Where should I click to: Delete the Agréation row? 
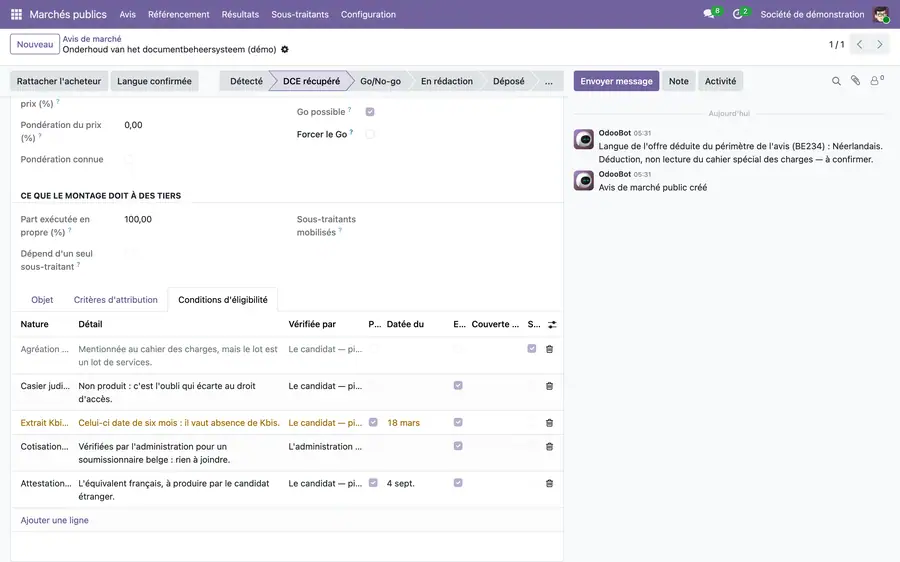pyautogui.click(x=549, y=349)
